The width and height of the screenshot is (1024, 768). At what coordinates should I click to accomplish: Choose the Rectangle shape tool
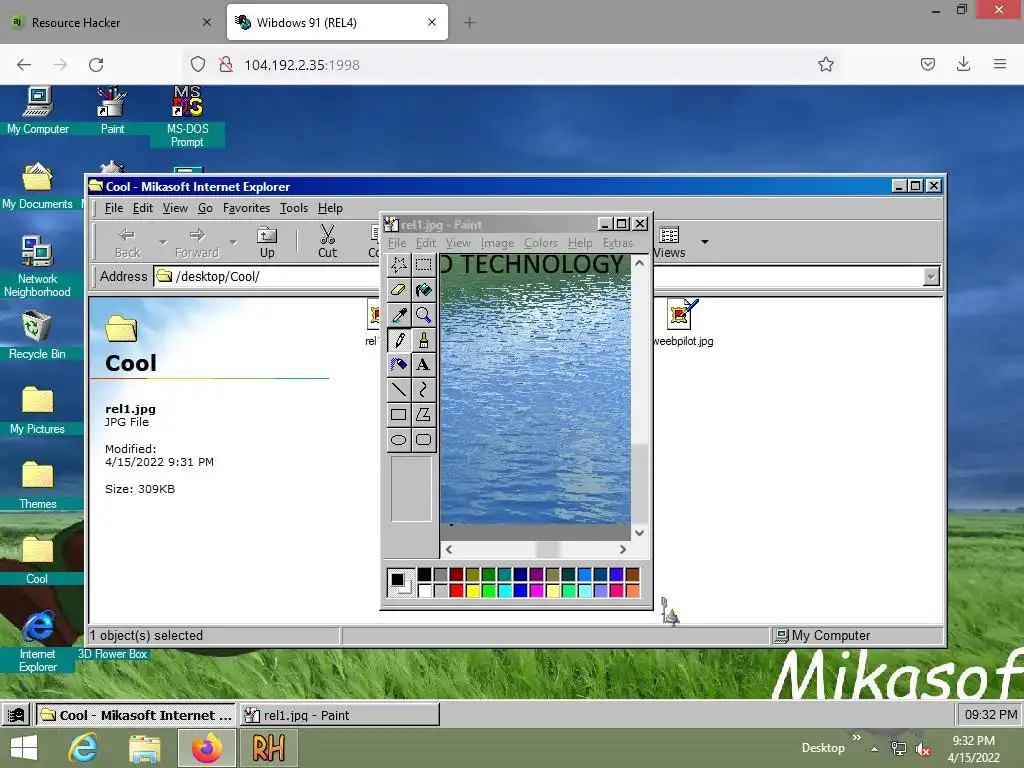(x=398, y=415)
